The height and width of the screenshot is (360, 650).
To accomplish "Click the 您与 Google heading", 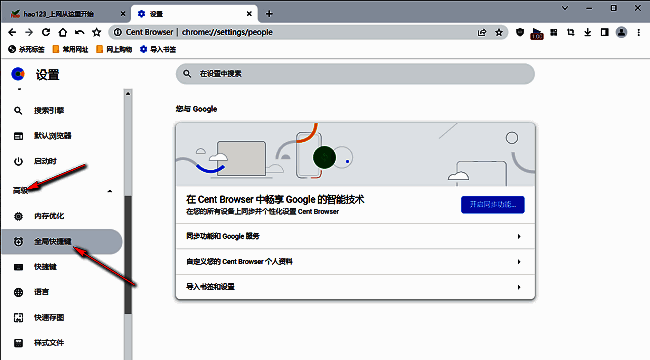I will pos(196,109).
